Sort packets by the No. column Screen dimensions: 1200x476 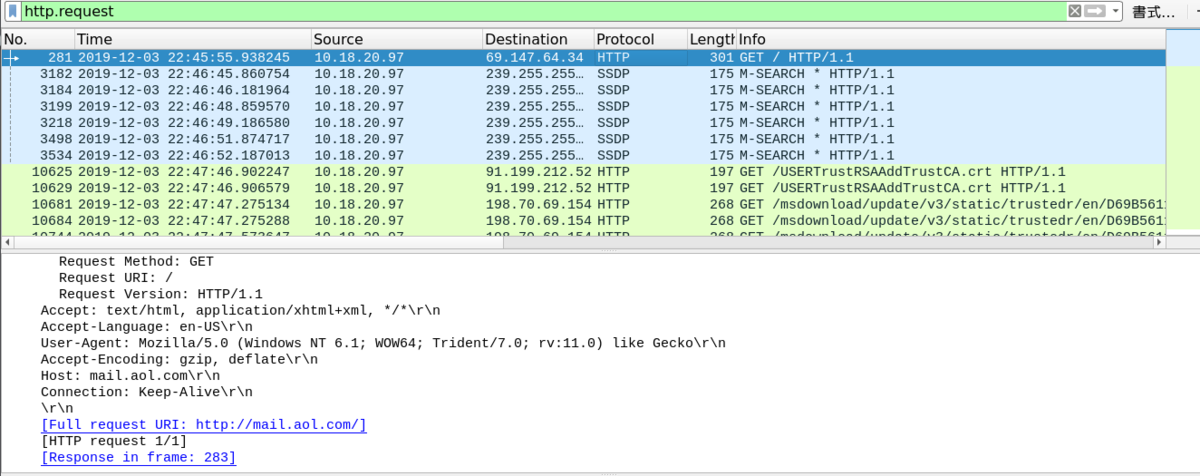(x=37, y=39)
